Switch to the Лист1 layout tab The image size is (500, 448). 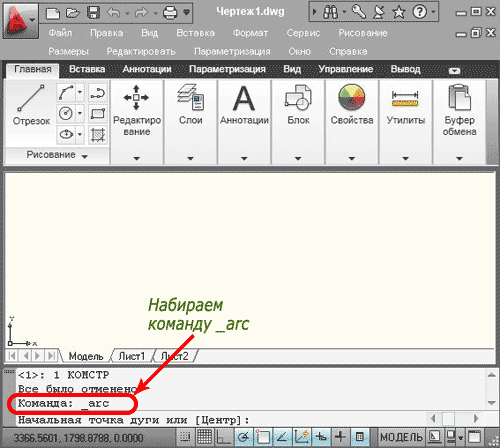pyautogui.click(x=132, y=356)
